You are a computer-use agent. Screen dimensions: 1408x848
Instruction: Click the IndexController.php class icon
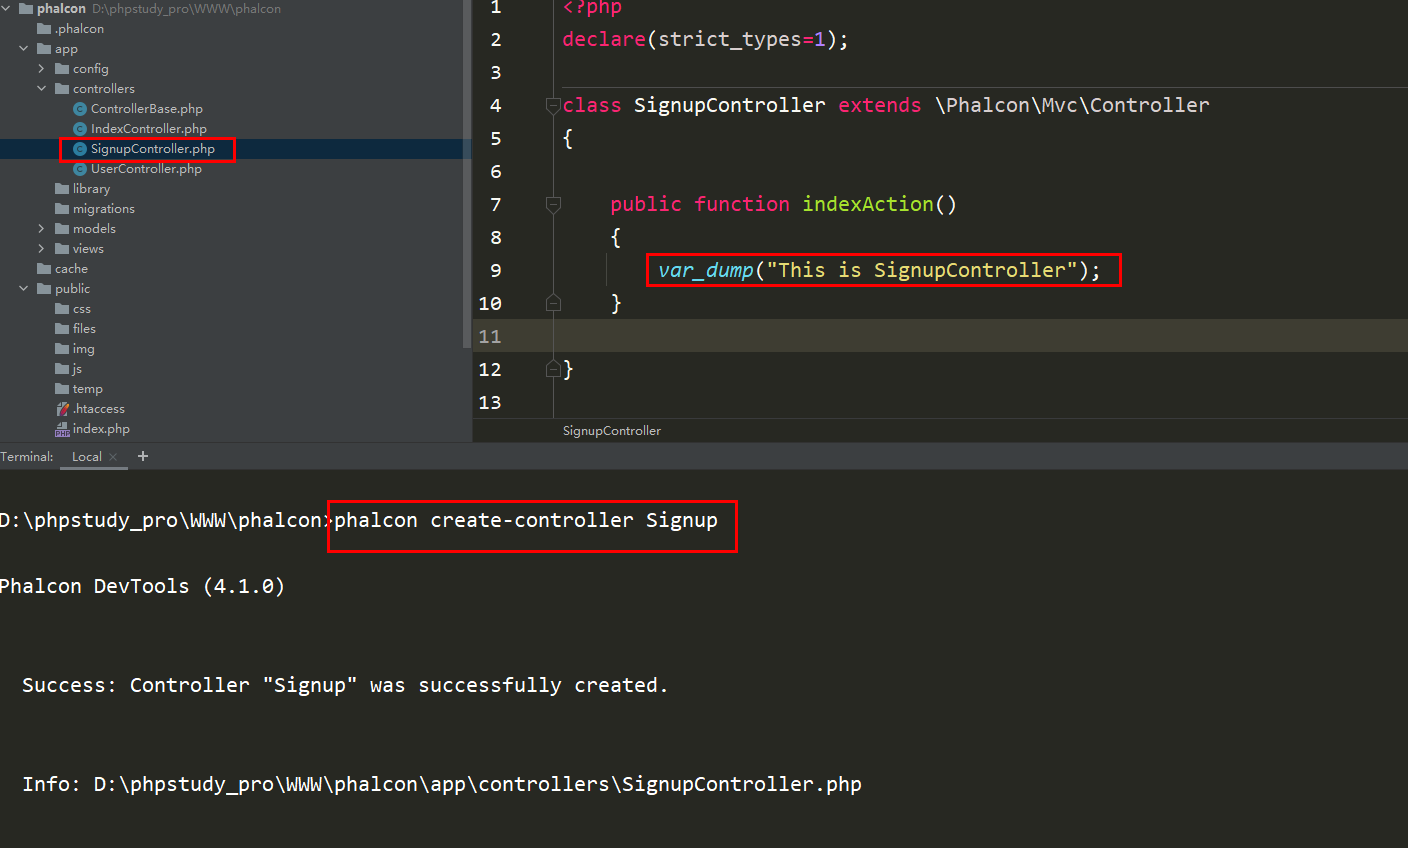80,129
